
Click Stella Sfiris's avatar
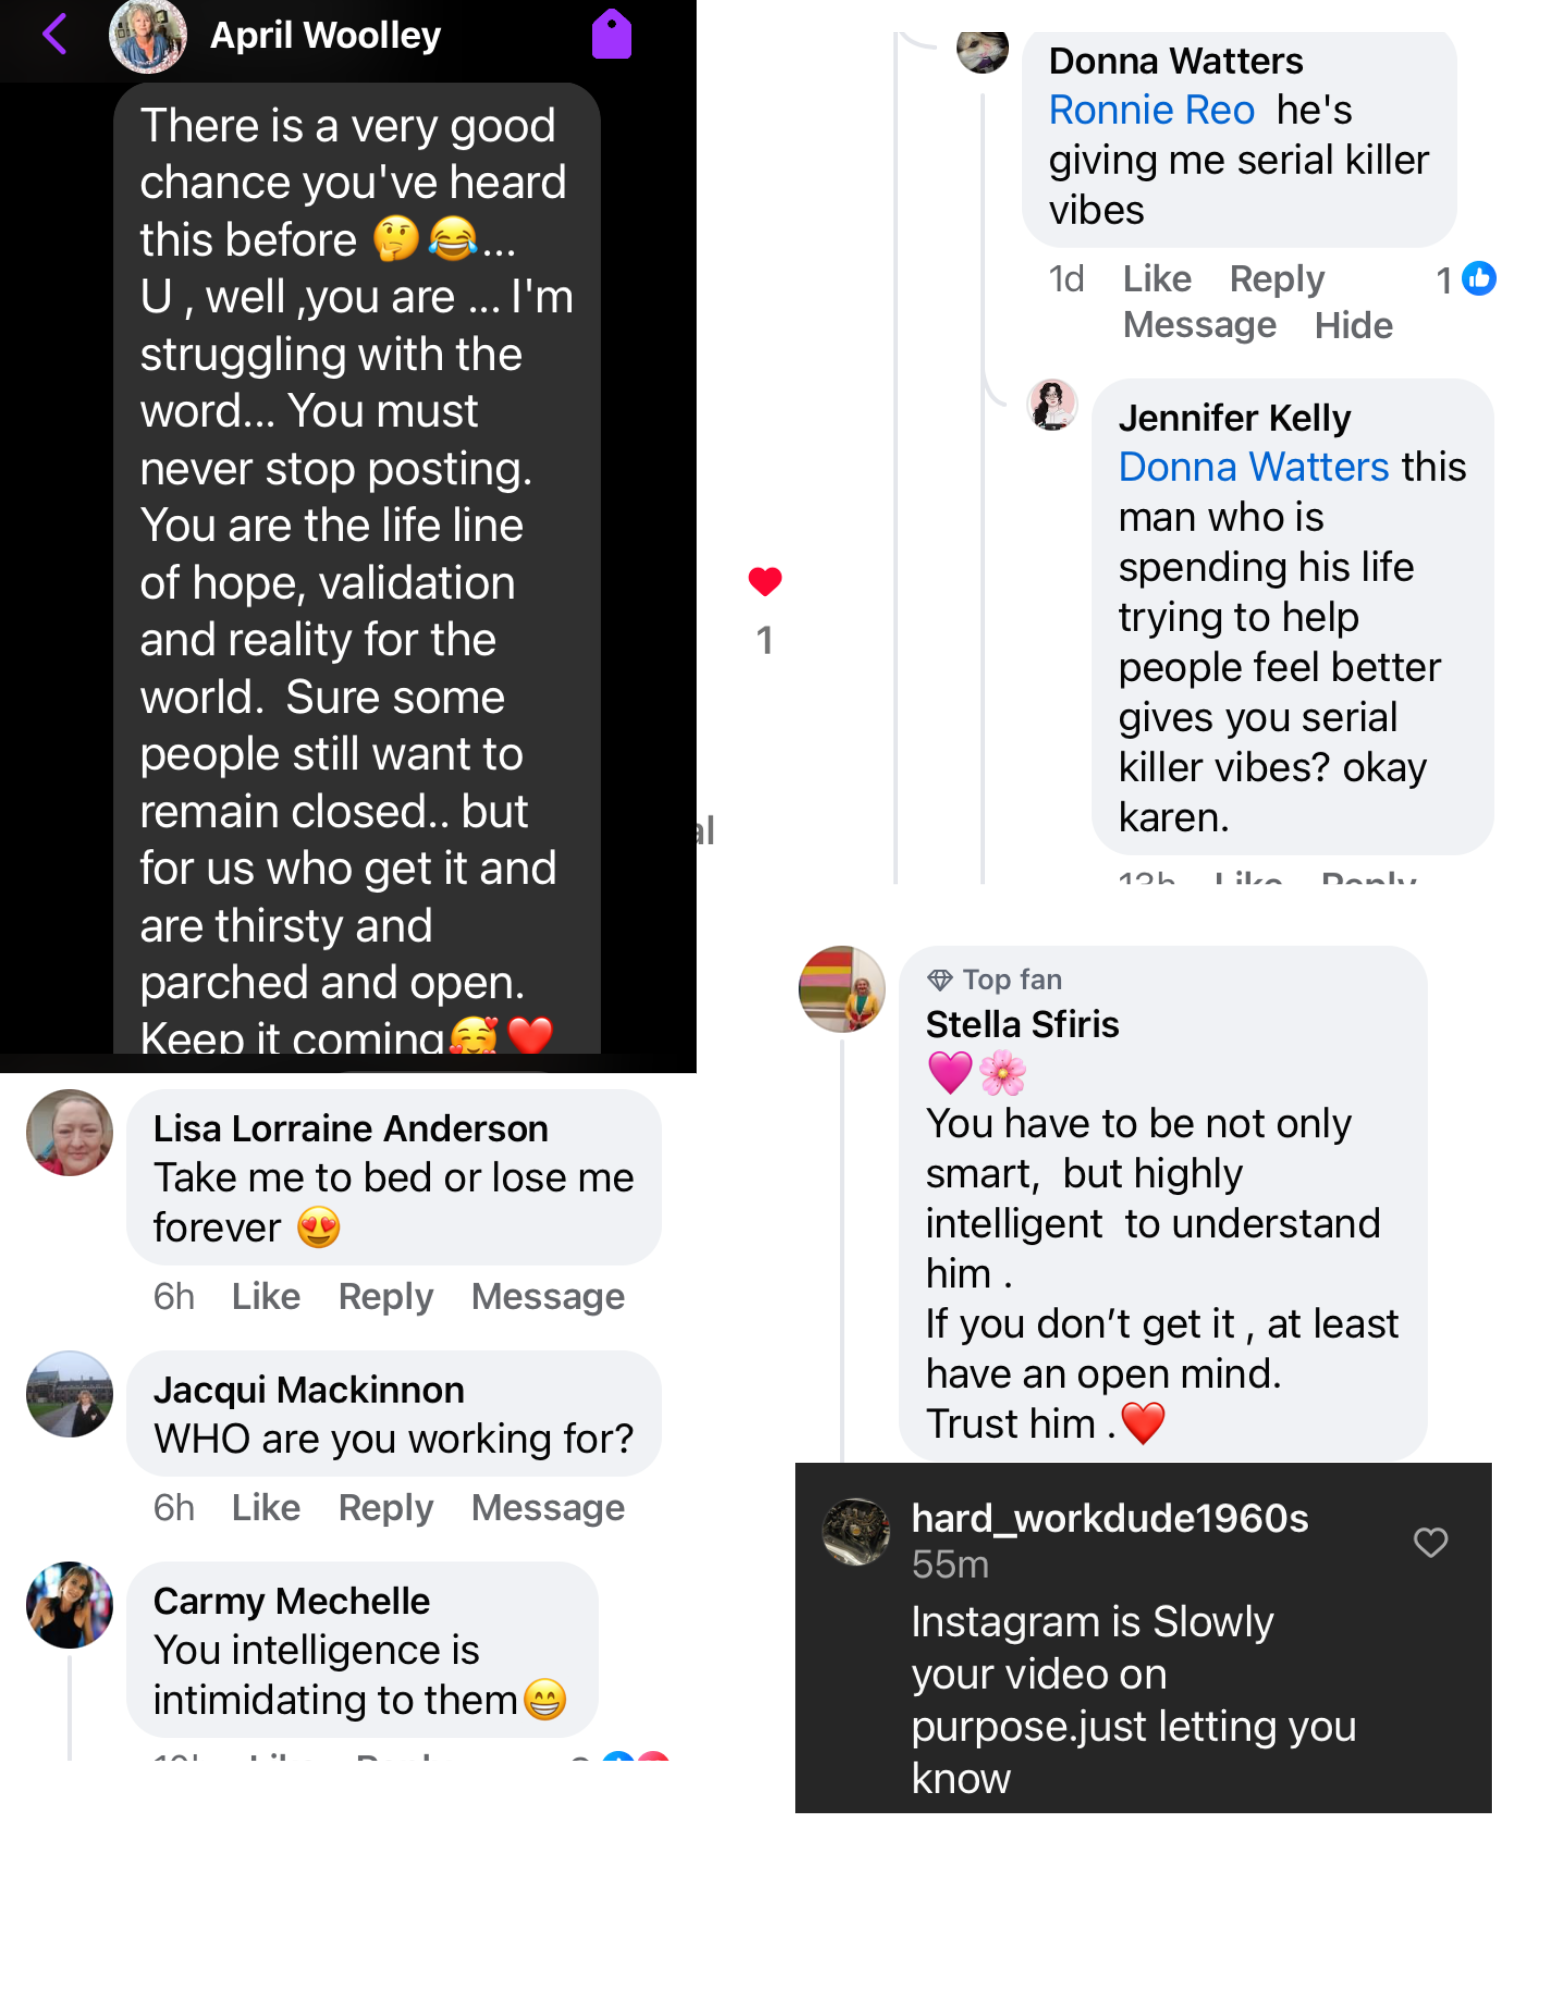[x=842, y=989]
